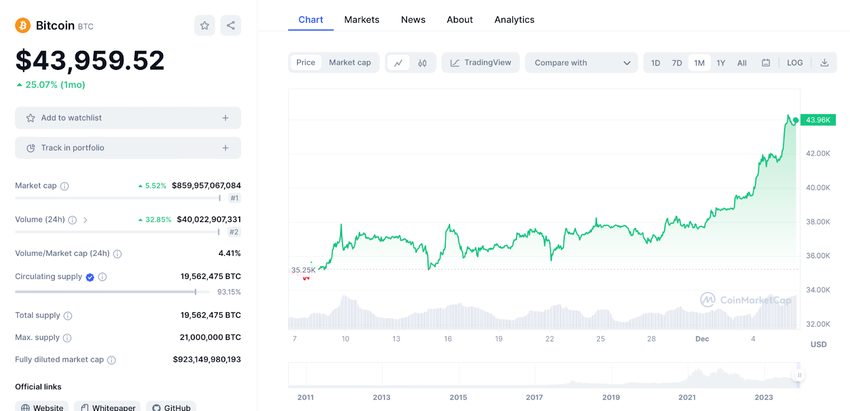Switch to line chart view icon
Viewport: 850px width, 411px height.
click(x=398, y=63)
